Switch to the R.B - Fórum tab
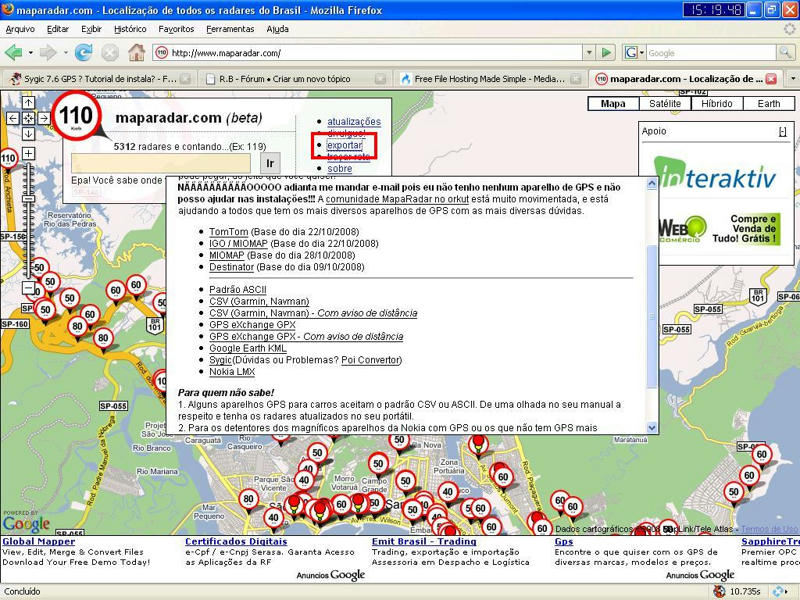Viewport: 800px width, 600px height. point(294,79)
